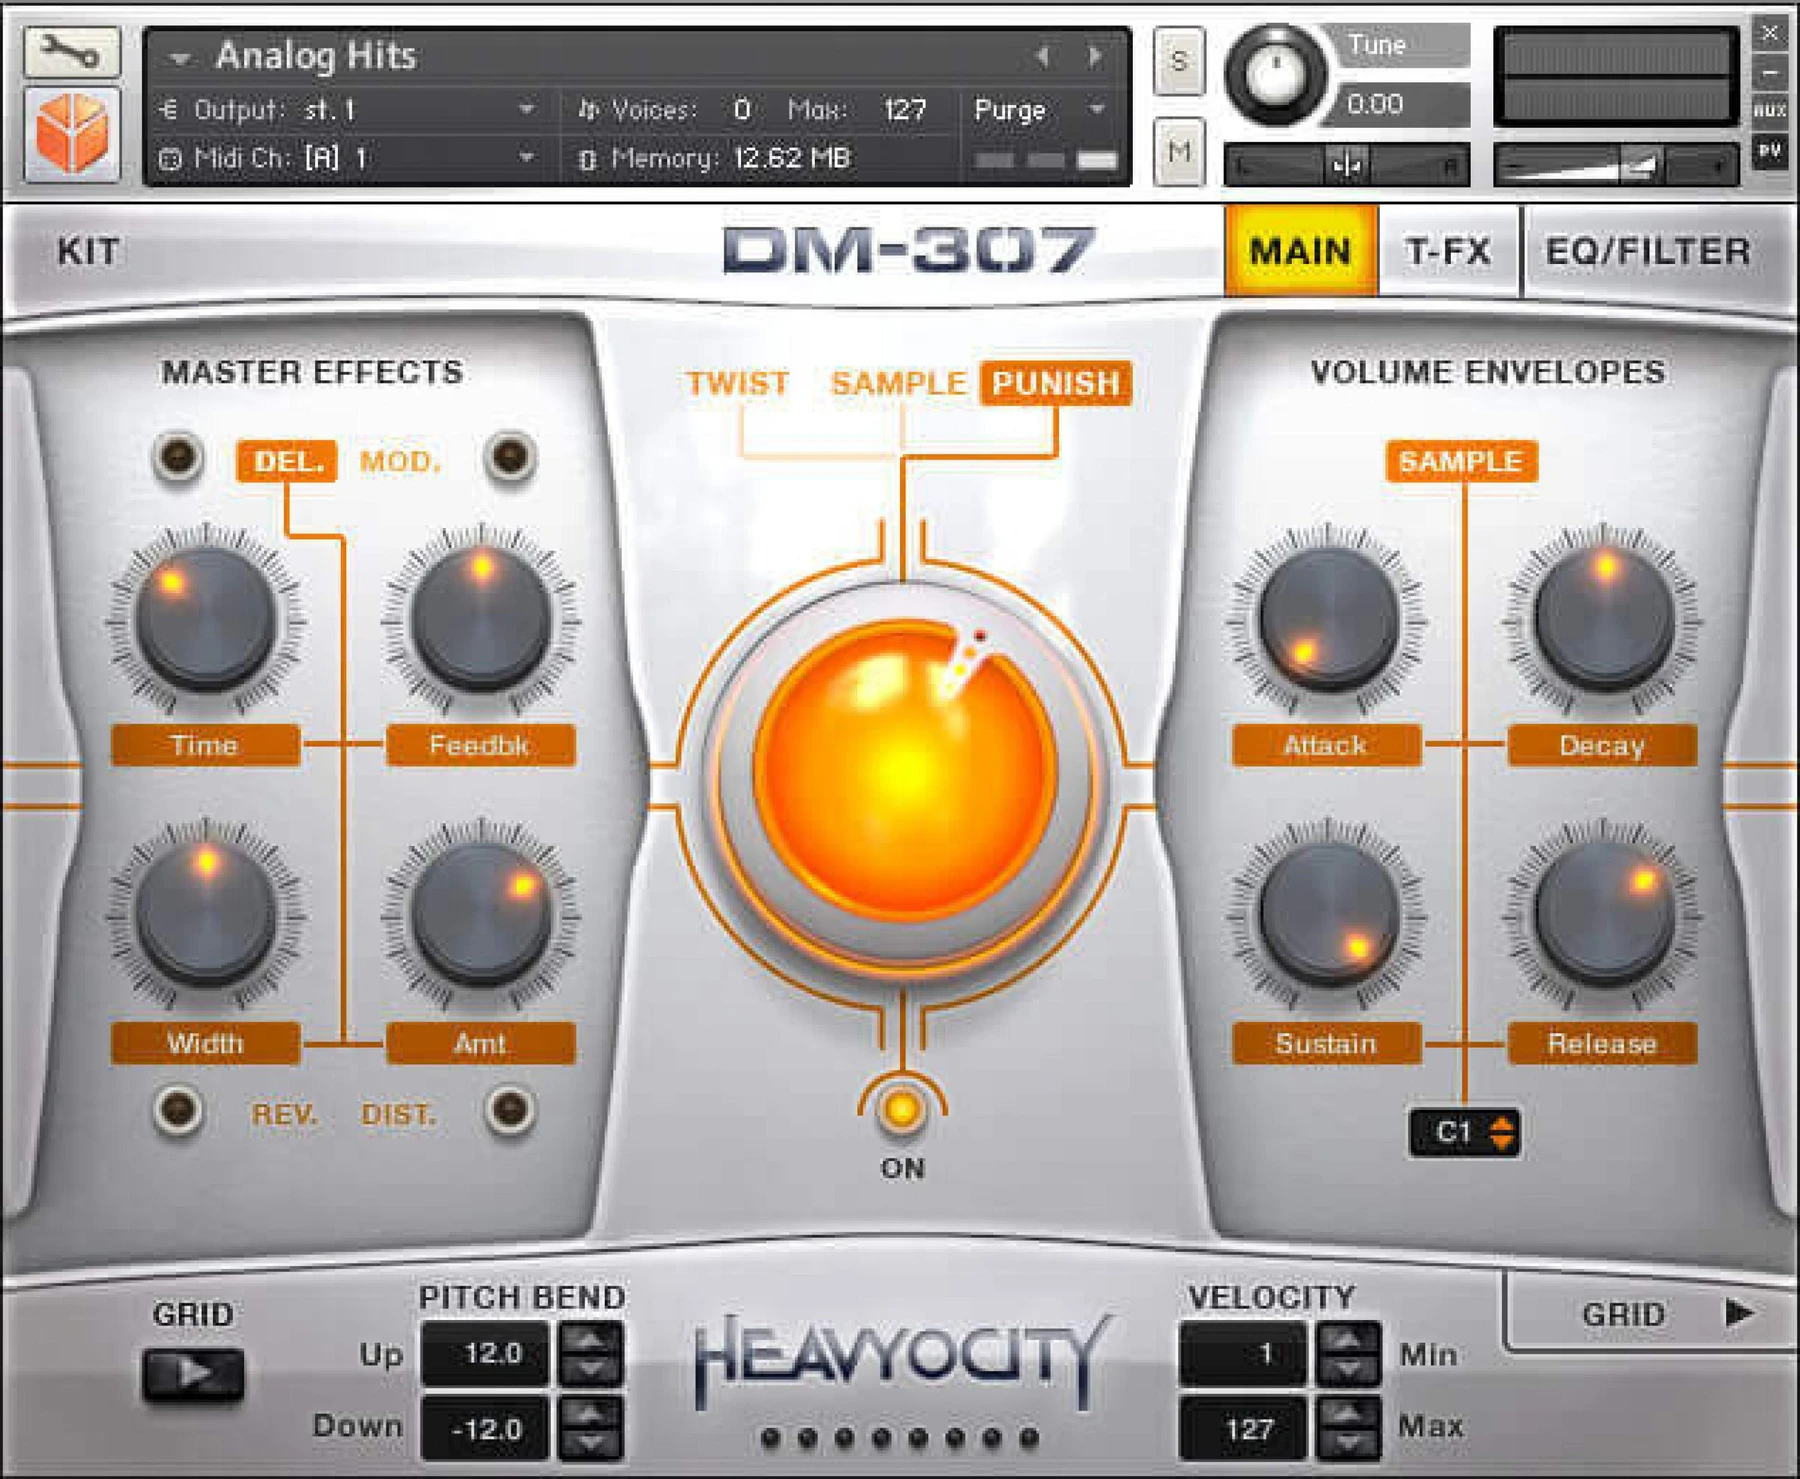Image resolution: width=1800 pixels, height=1479 pixels.
Task: Decrease Pitch Bend Up with down arrow
Action: (x=590, y=1370)
